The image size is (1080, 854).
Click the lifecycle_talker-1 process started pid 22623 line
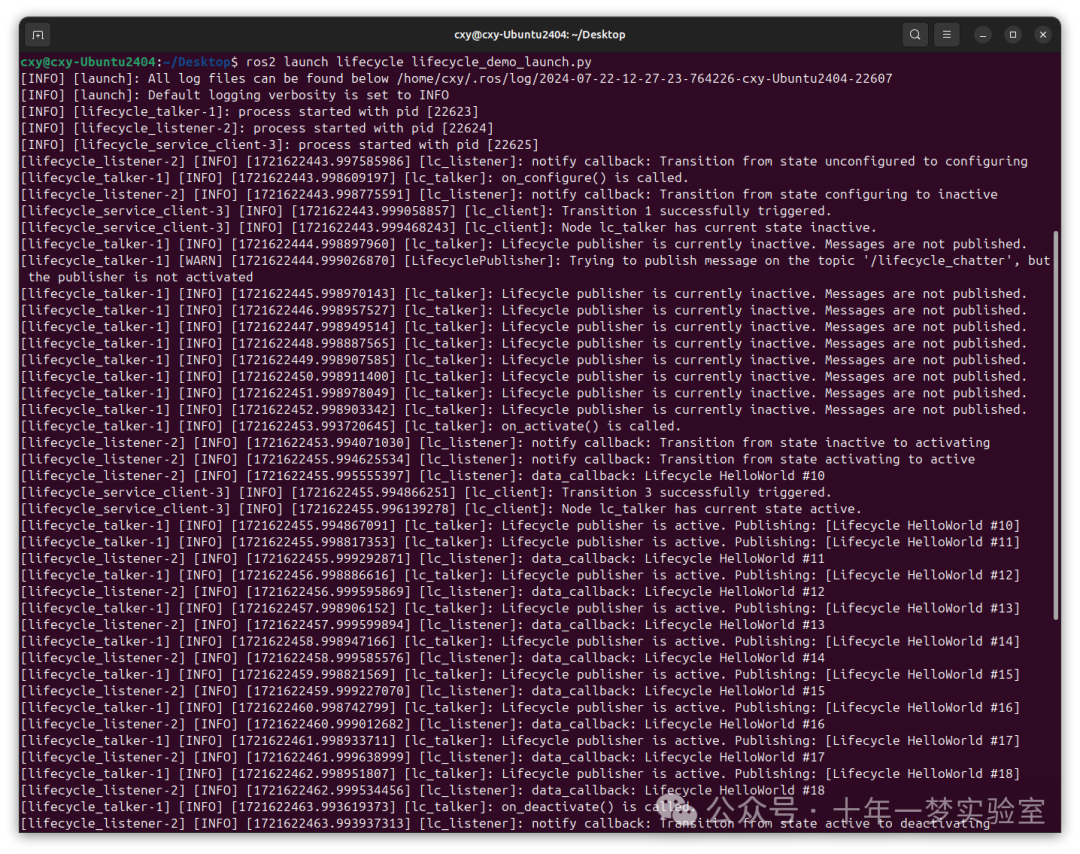[x=249, y=112]
